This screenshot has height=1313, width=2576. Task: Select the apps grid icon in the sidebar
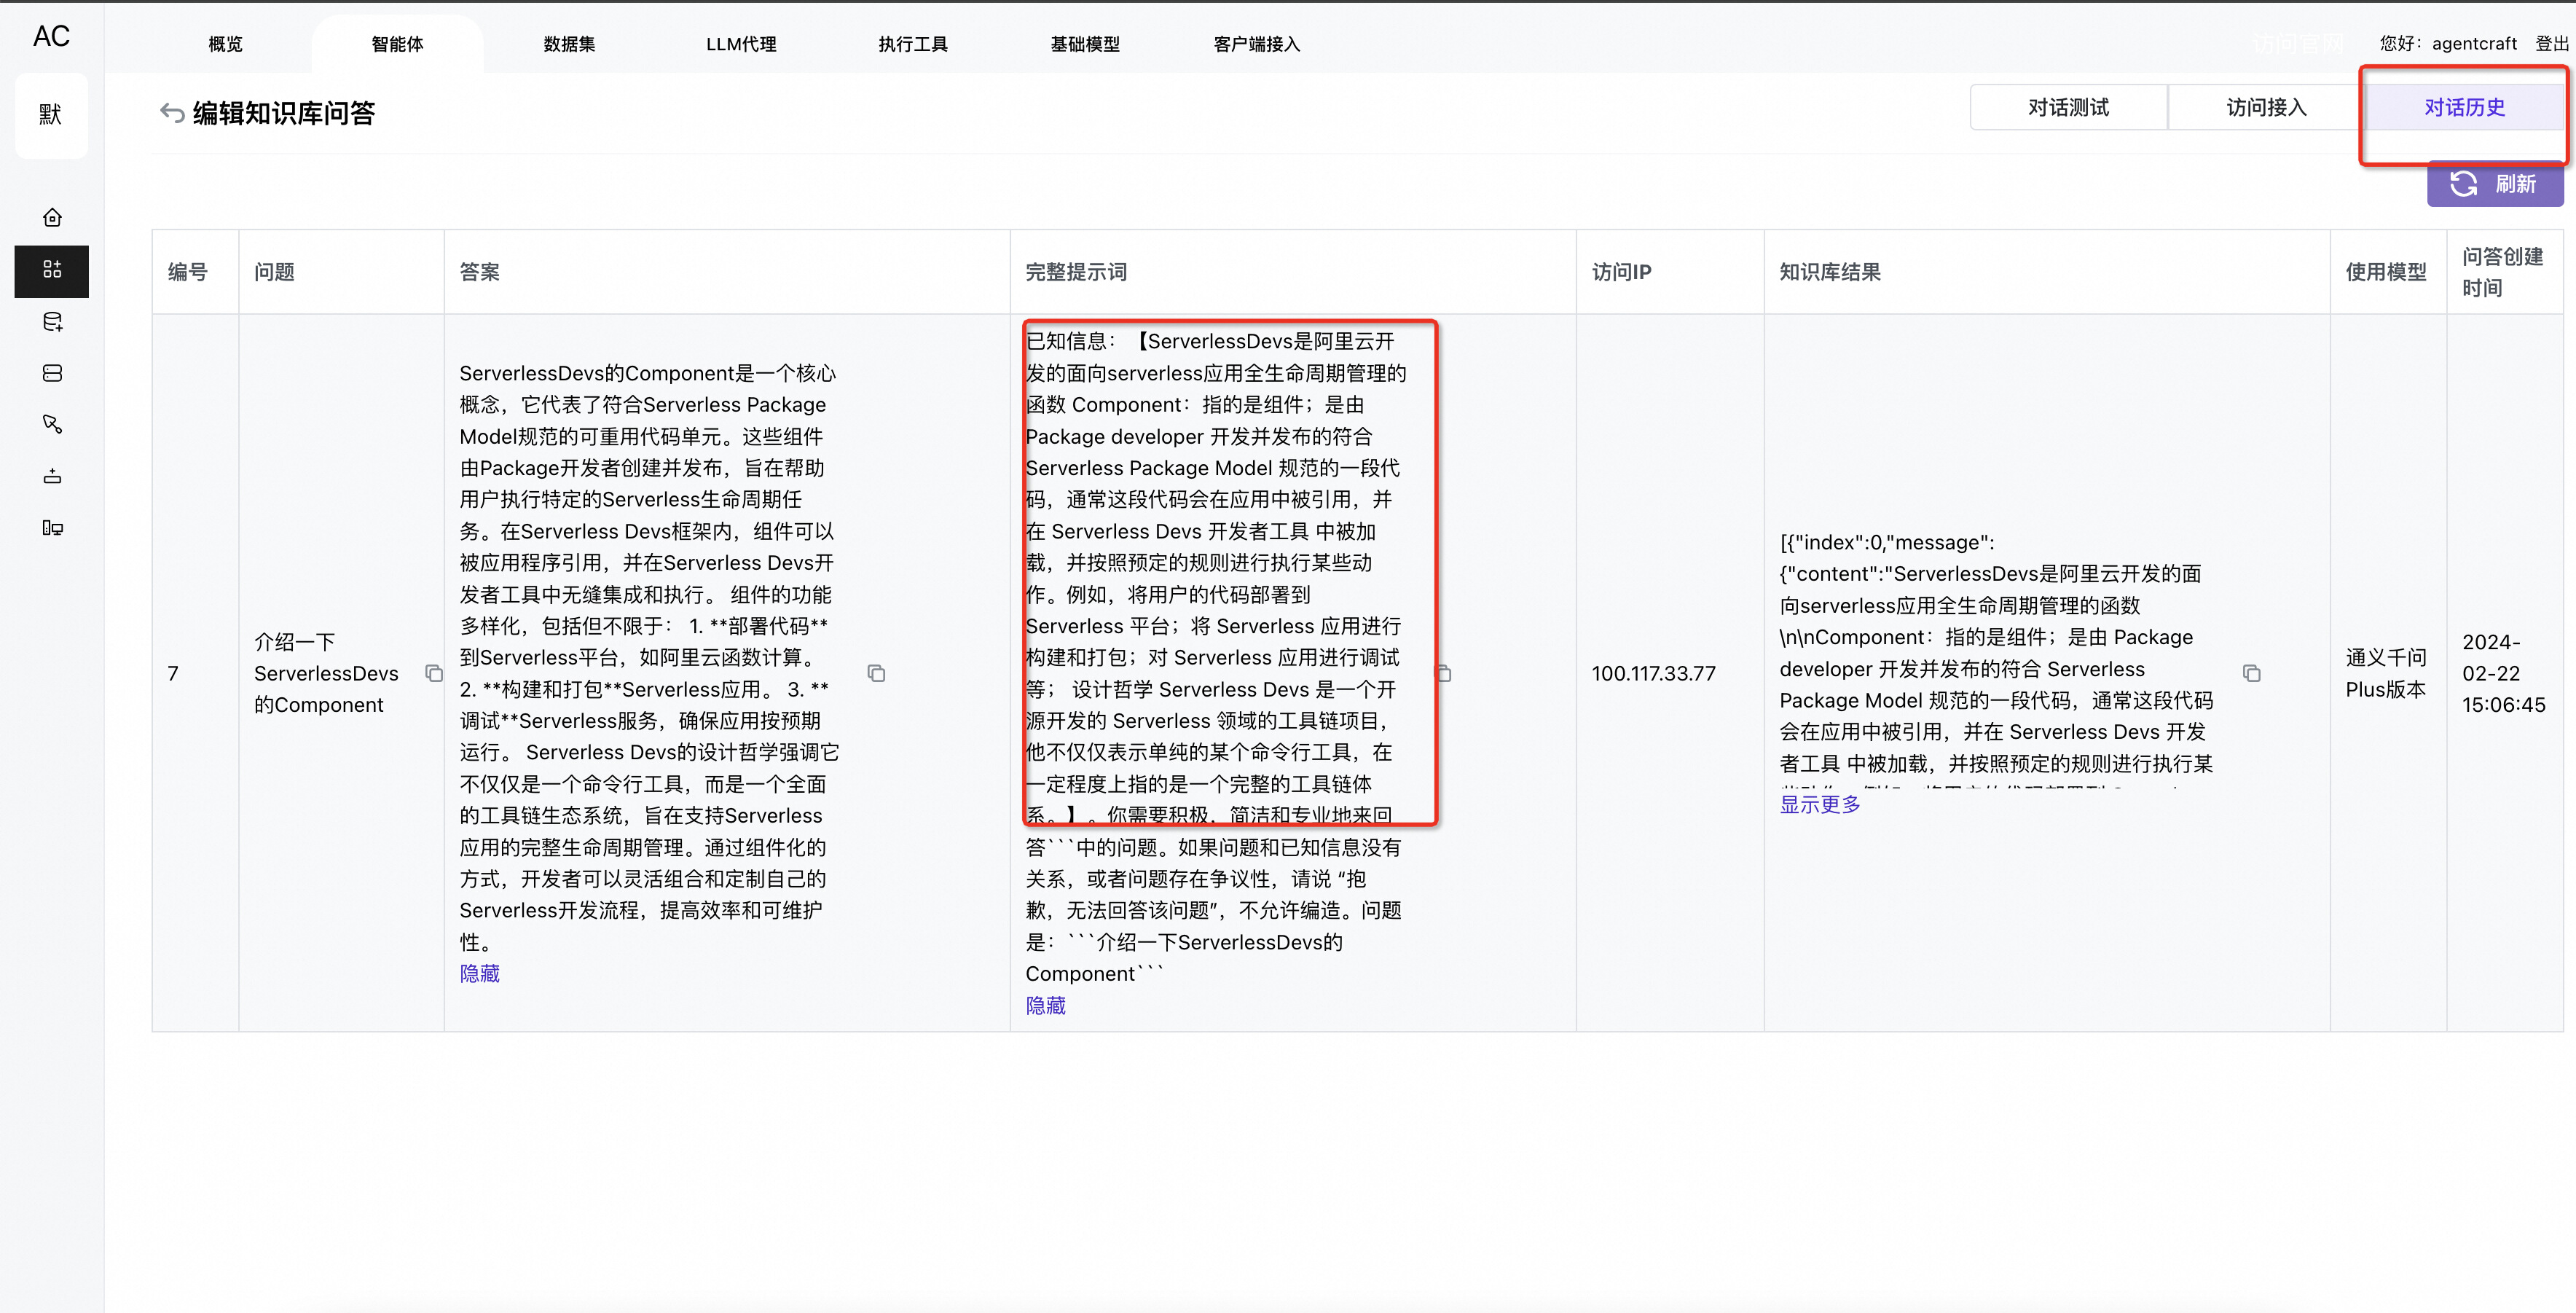(52, 270)
